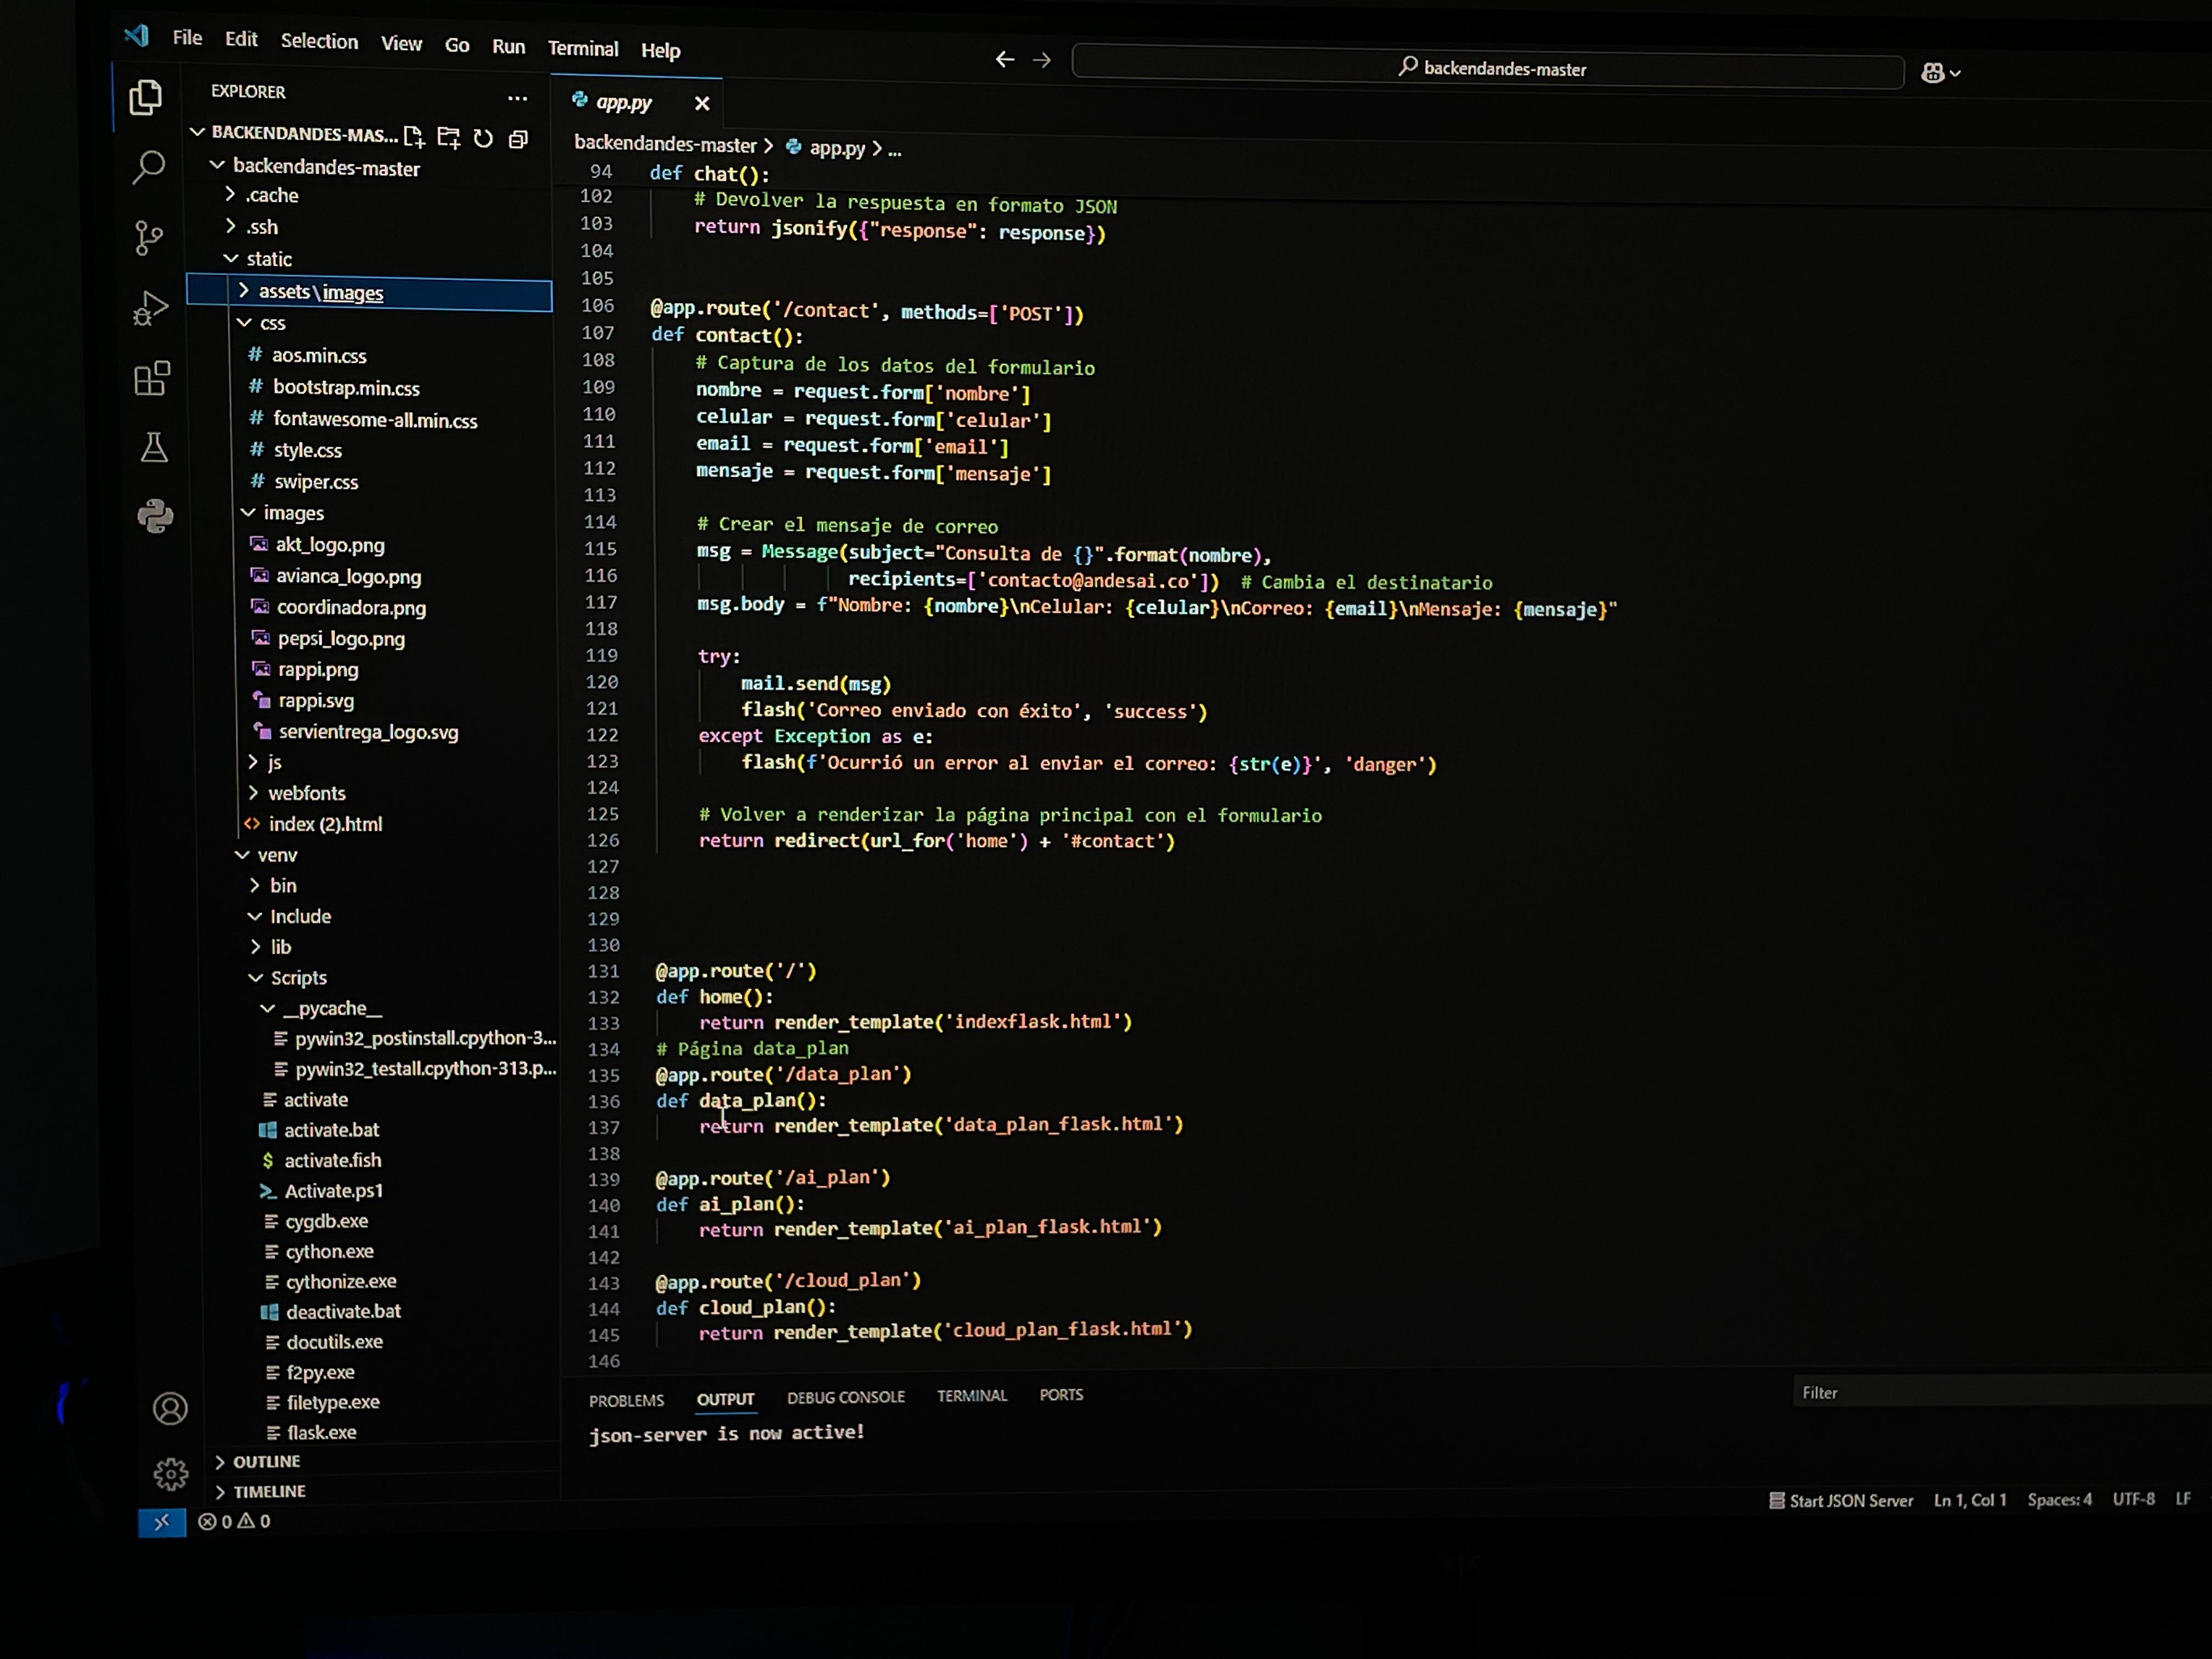Click Spaces: 4 indentation setting
The image size is (2212, 1659).
(x=2059, y=1499)
